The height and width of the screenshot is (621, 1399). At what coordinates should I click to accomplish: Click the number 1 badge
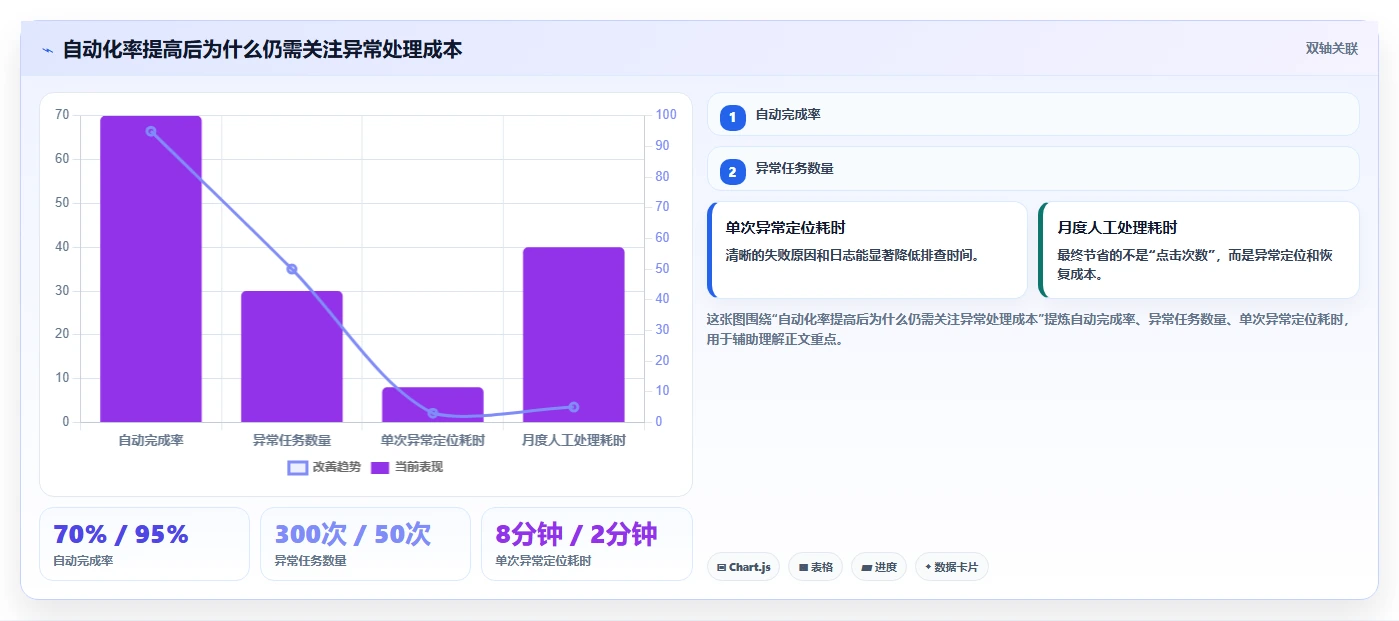pyautogui.click(x=732, y=117)
